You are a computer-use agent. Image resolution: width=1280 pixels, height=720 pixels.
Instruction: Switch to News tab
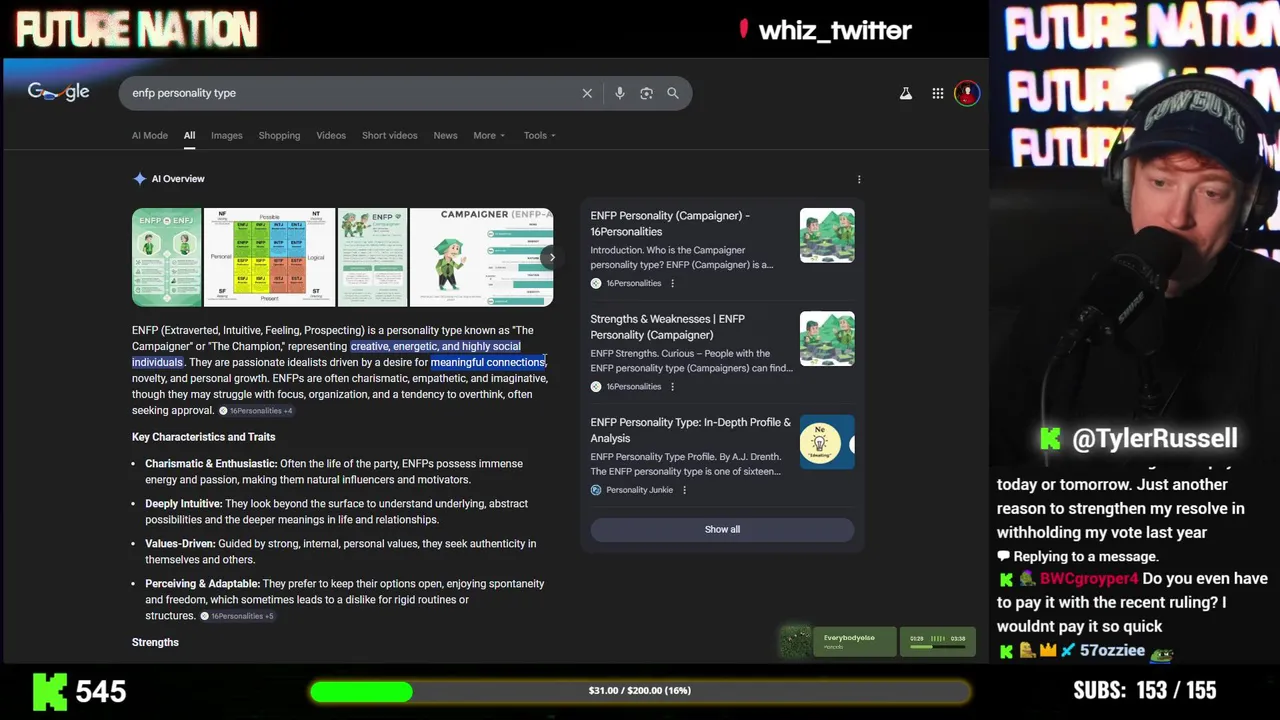445,135
